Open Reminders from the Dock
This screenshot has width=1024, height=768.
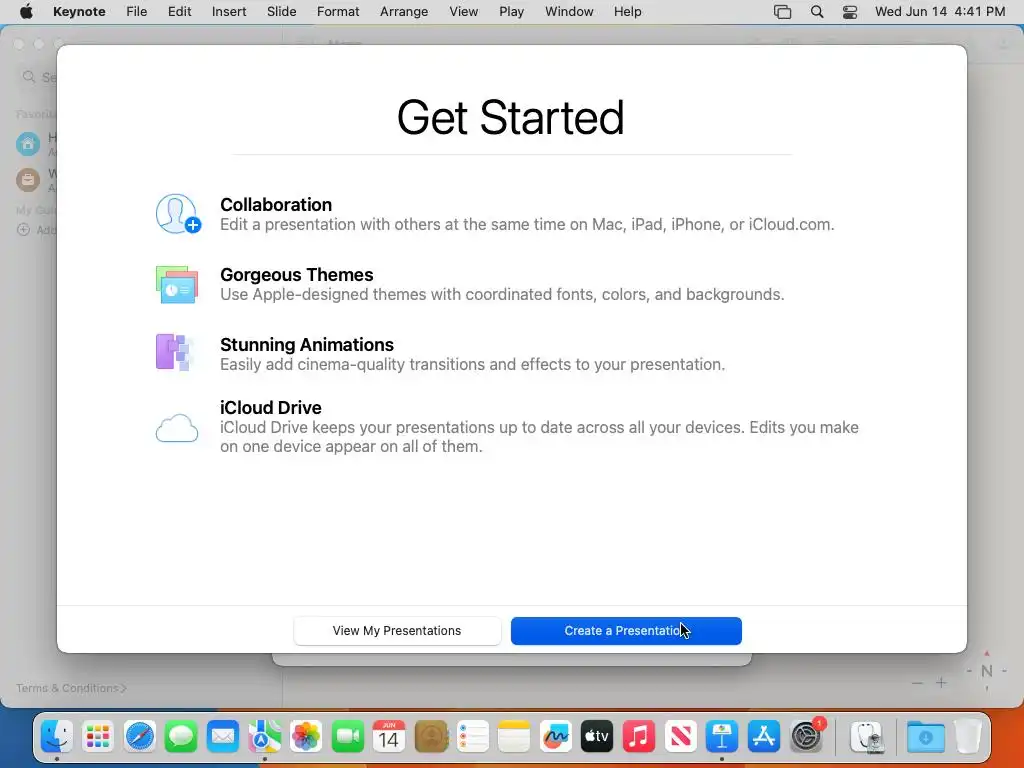473,737
